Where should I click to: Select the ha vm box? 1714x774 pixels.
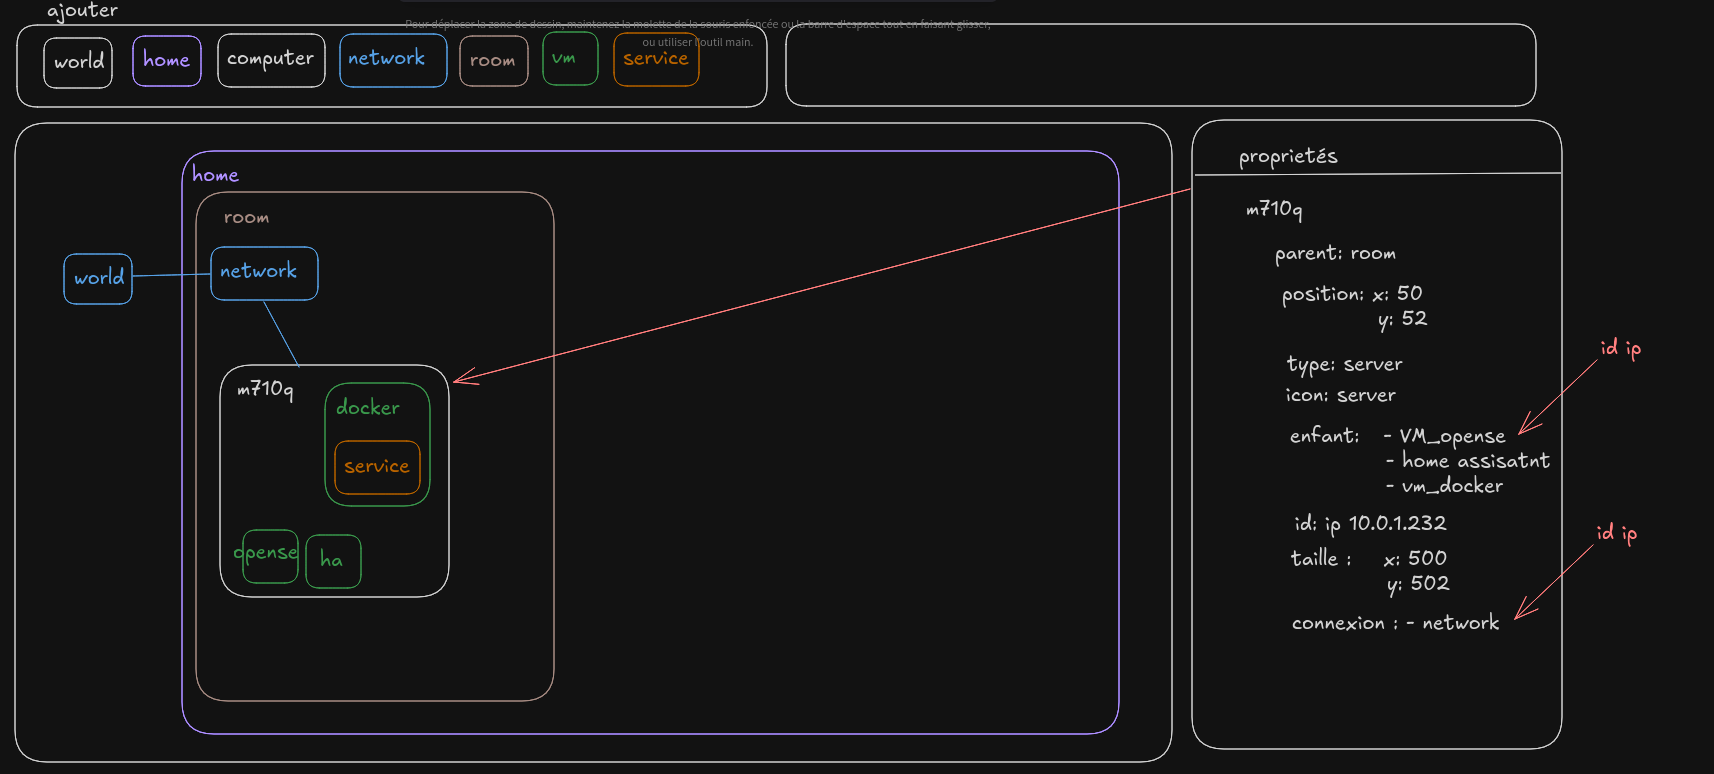click(x=333, y=561)
